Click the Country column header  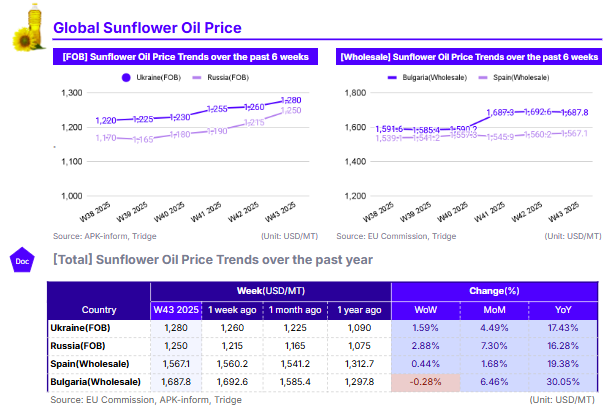coord(97,308)
